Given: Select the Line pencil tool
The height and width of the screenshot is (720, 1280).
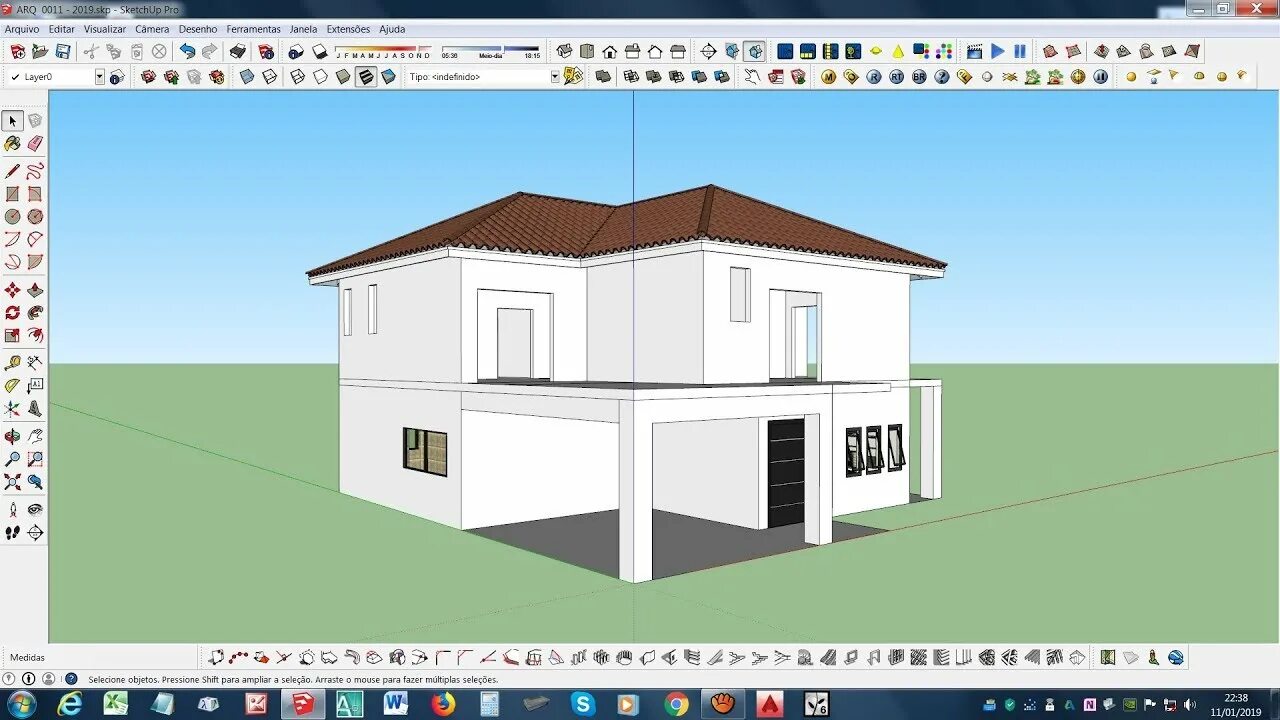Looking at the screenshot, I should 13,171.
